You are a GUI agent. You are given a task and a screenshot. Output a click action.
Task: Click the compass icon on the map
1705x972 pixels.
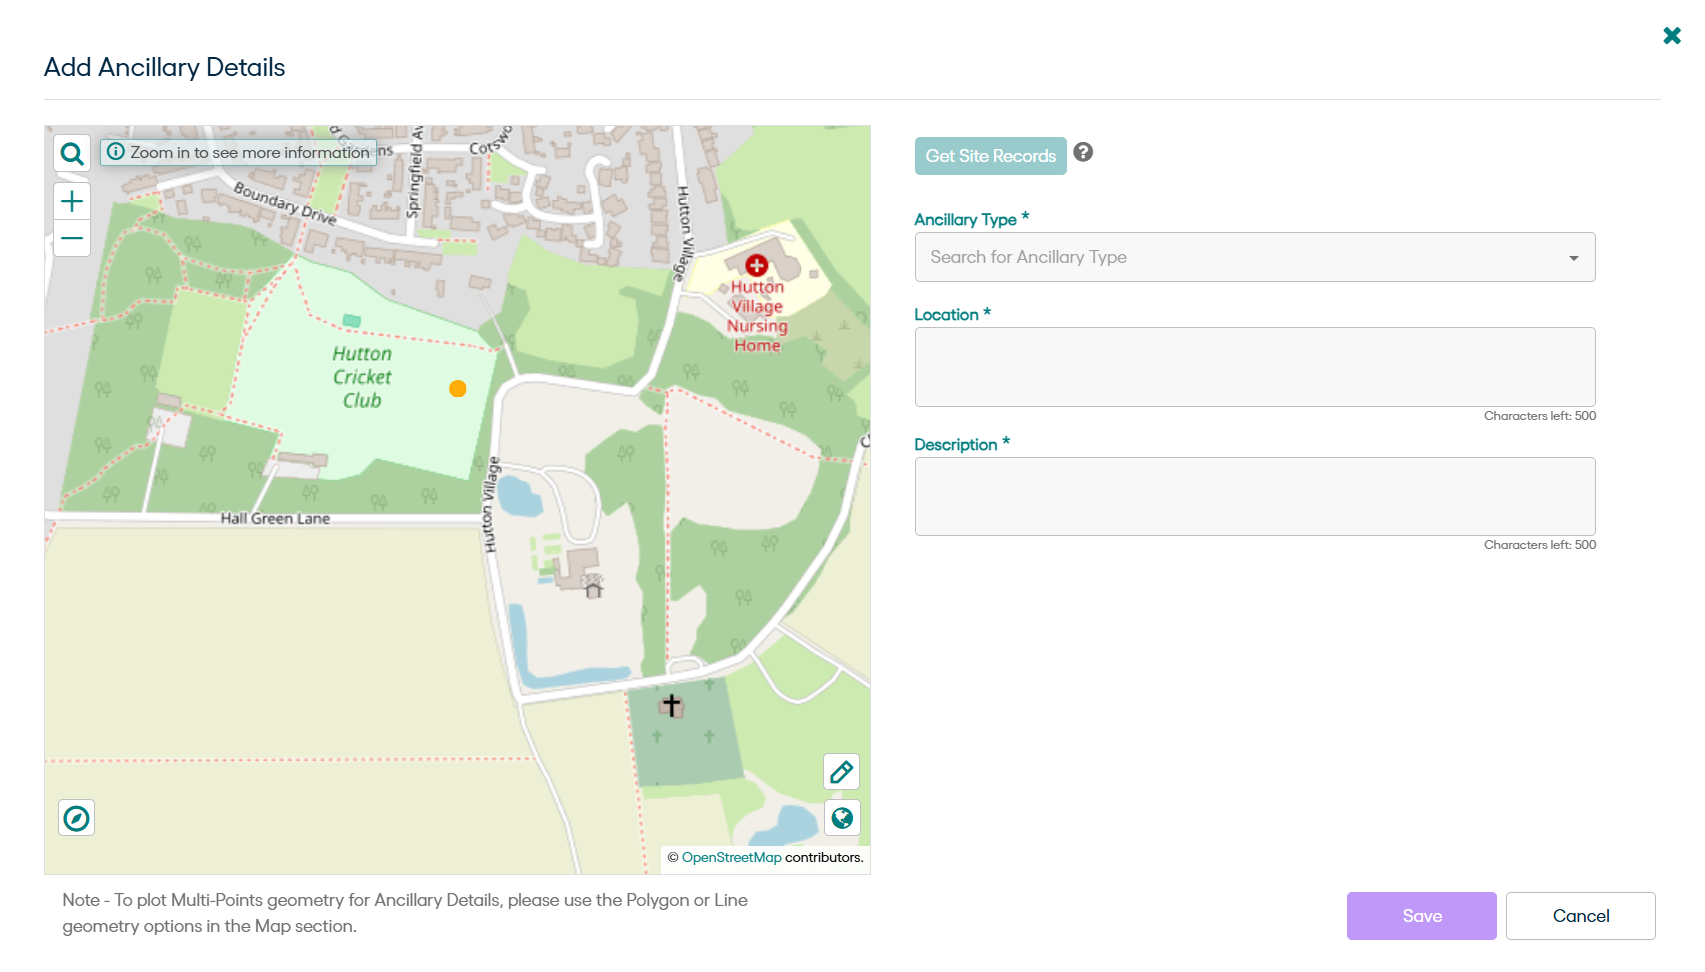click(77, 818)
